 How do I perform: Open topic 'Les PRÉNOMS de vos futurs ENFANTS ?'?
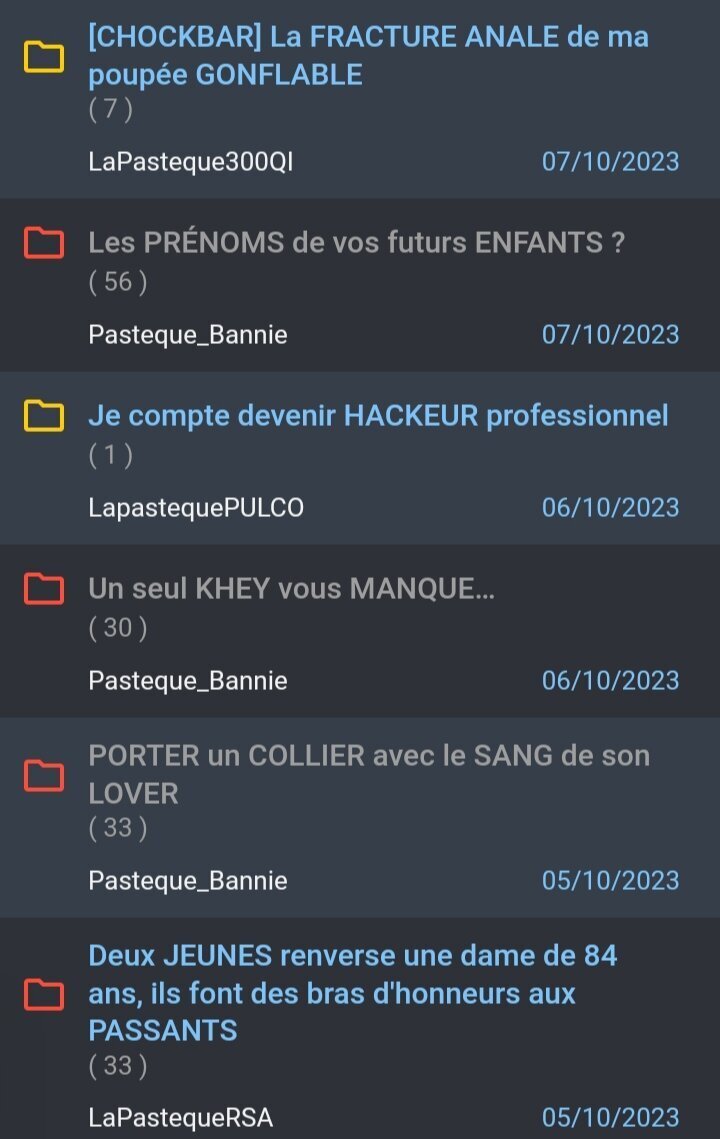(357, 243)
